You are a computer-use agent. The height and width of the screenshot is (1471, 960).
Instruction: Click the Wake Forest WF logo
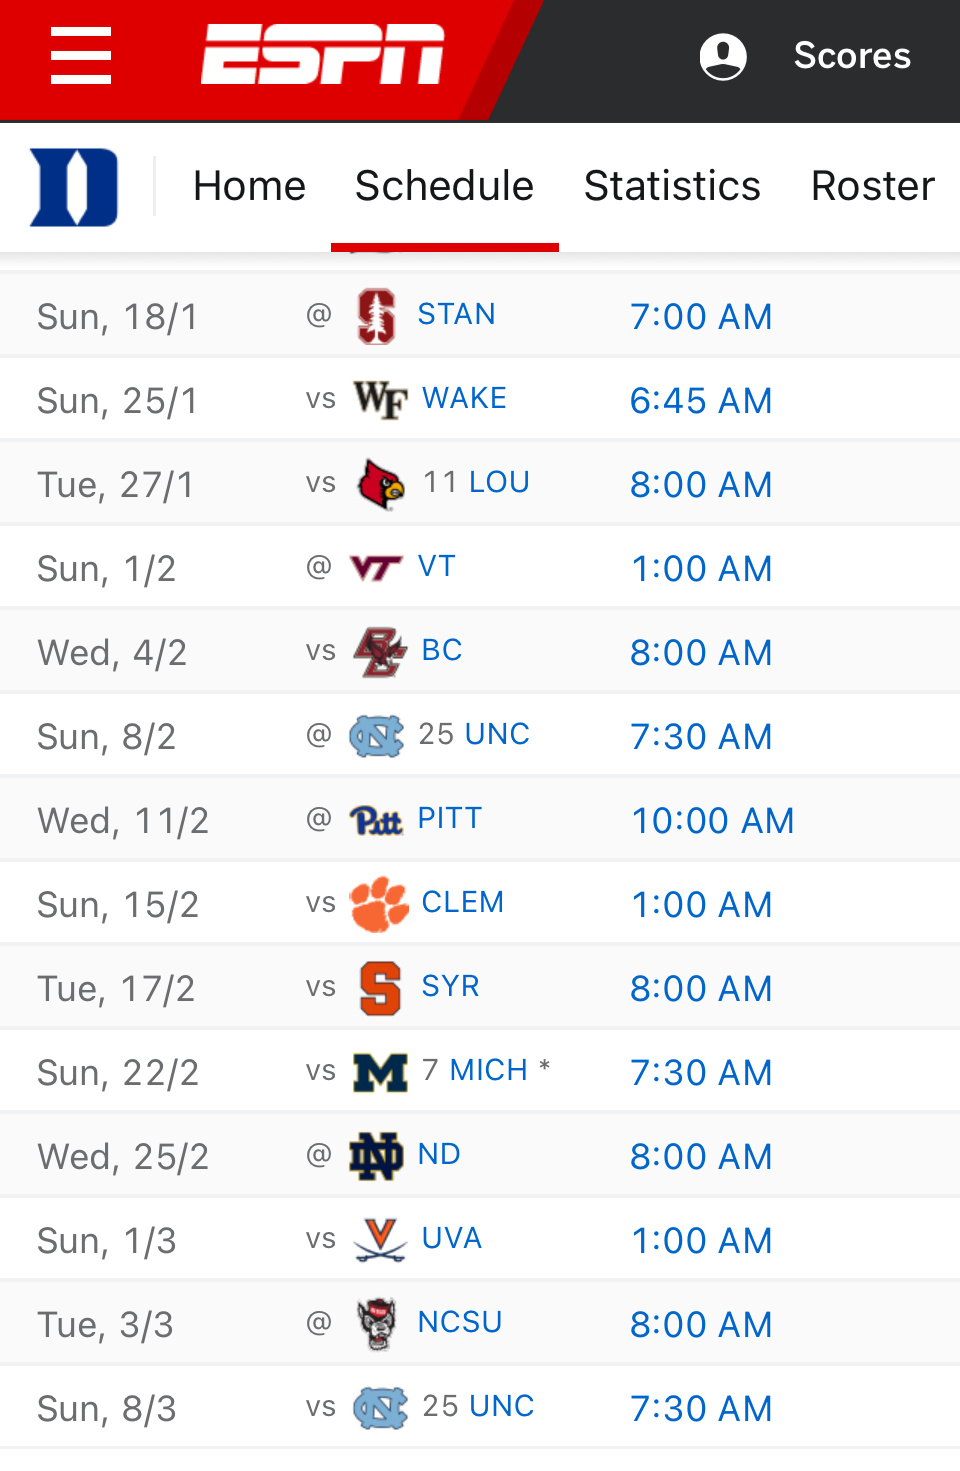380,400
